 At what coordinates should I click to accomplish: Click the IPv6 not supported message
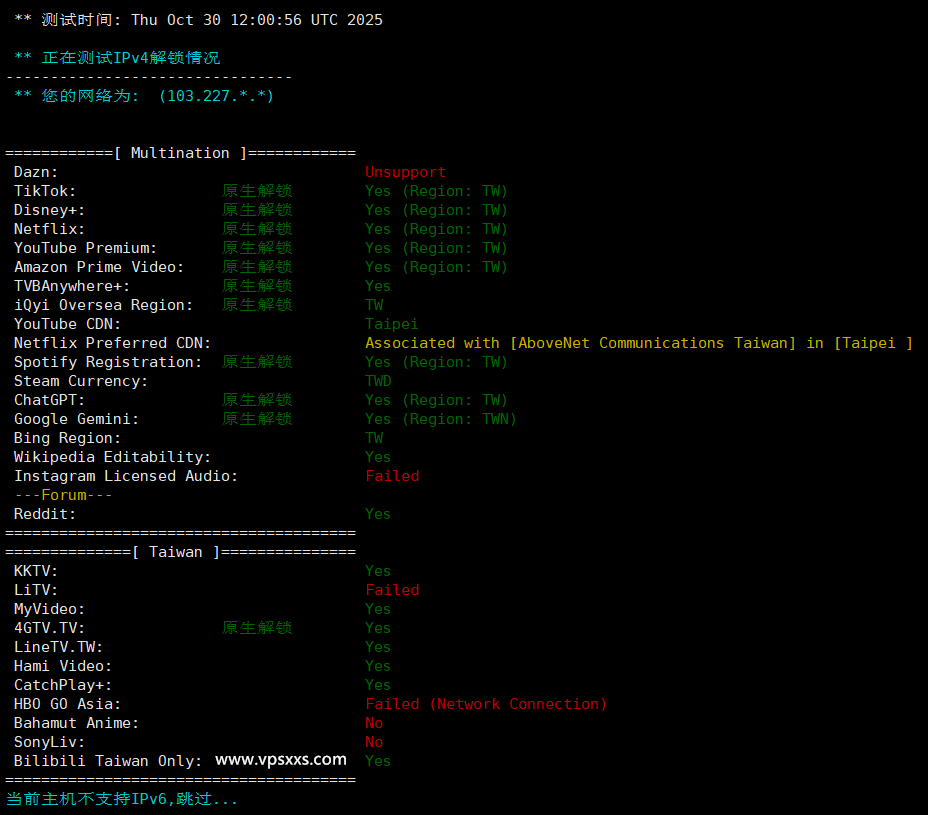coord(122,799)
